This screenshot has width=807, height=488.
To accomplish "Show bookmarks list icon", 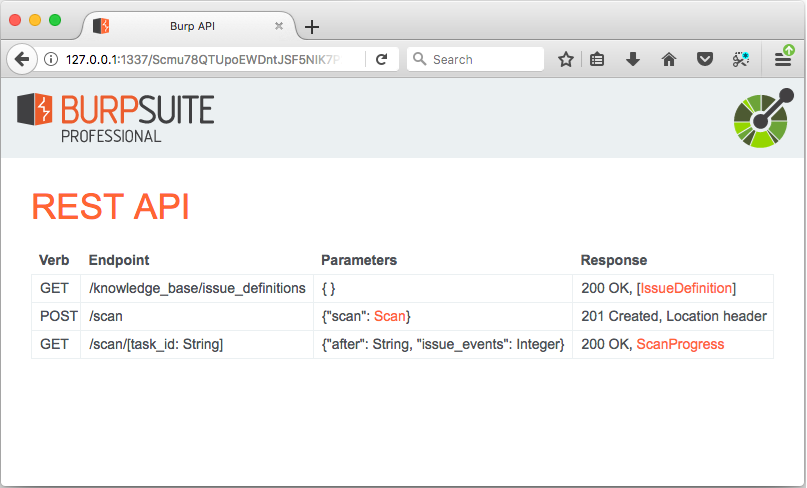I will tap(597, 60).
